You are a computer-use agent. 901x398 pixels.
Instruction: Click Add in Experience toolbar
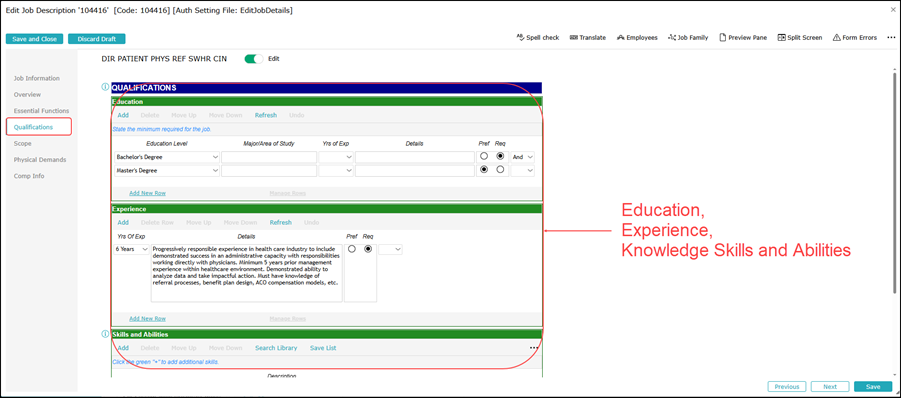click(123, 222)
